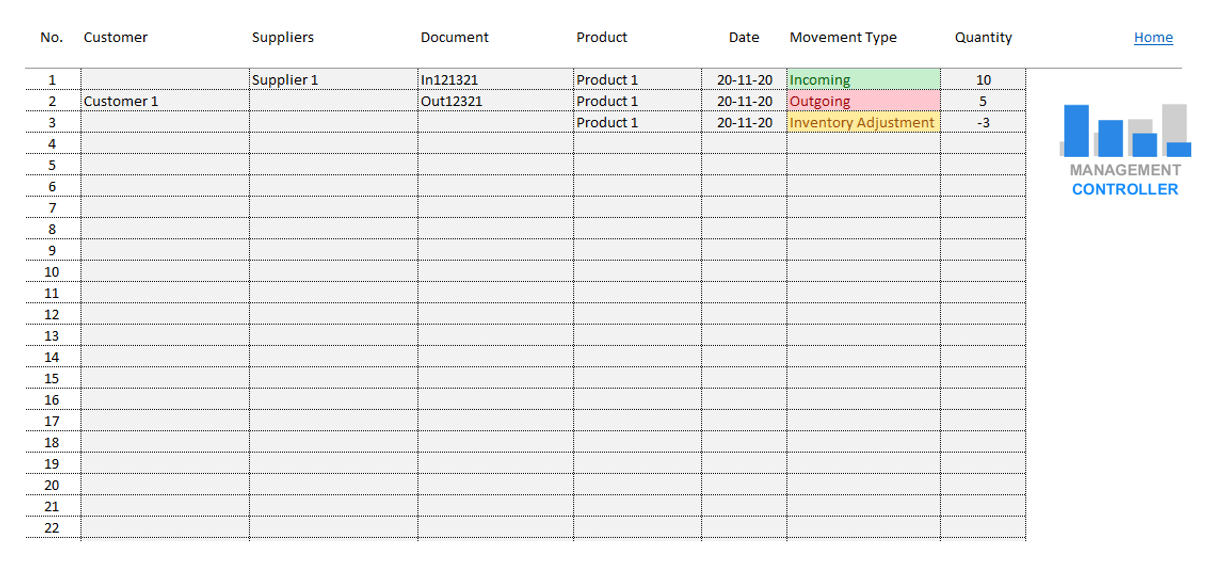The width and height of the screenshot is (1219, 565).
Task: Click the Management Controller logo
Action: point(1125,150)
